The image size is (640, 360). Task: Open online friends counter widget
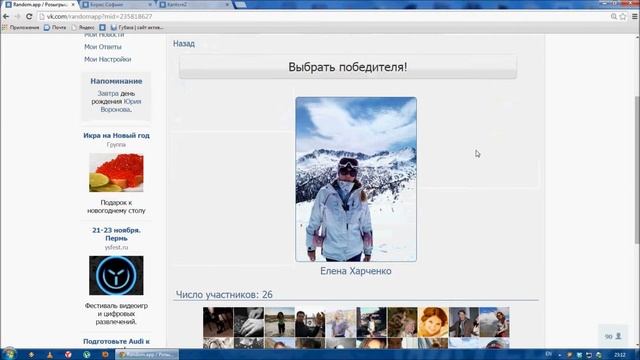tap(613, 336)
